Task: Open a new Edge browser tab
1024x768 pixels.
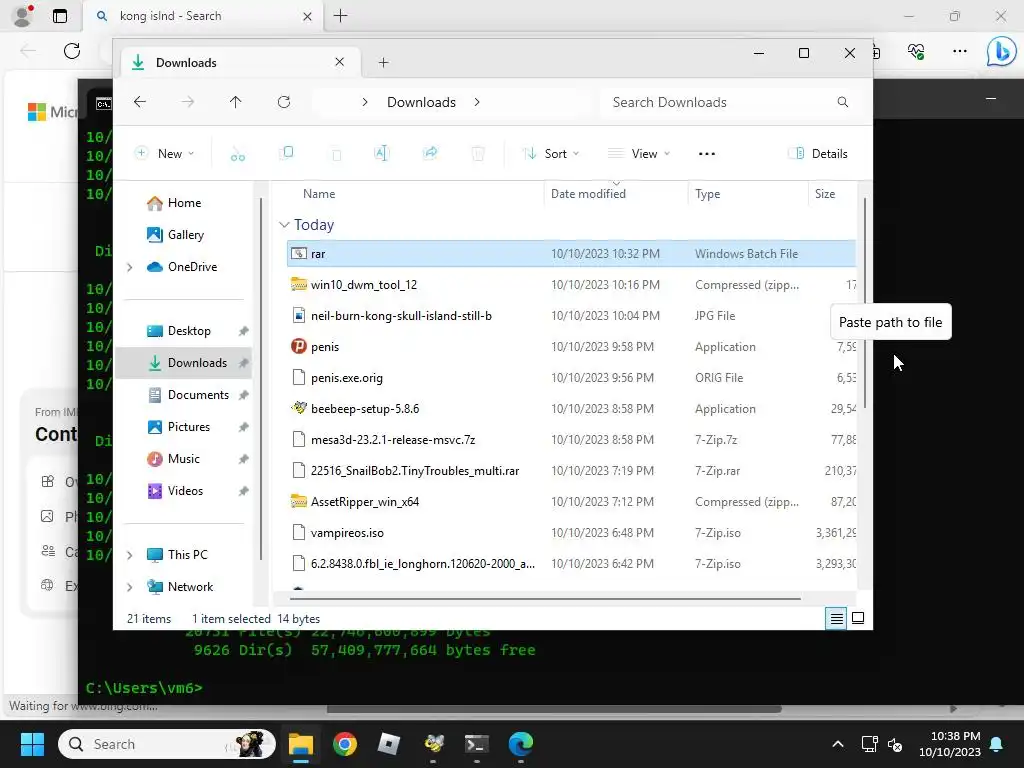Action: 340,16
